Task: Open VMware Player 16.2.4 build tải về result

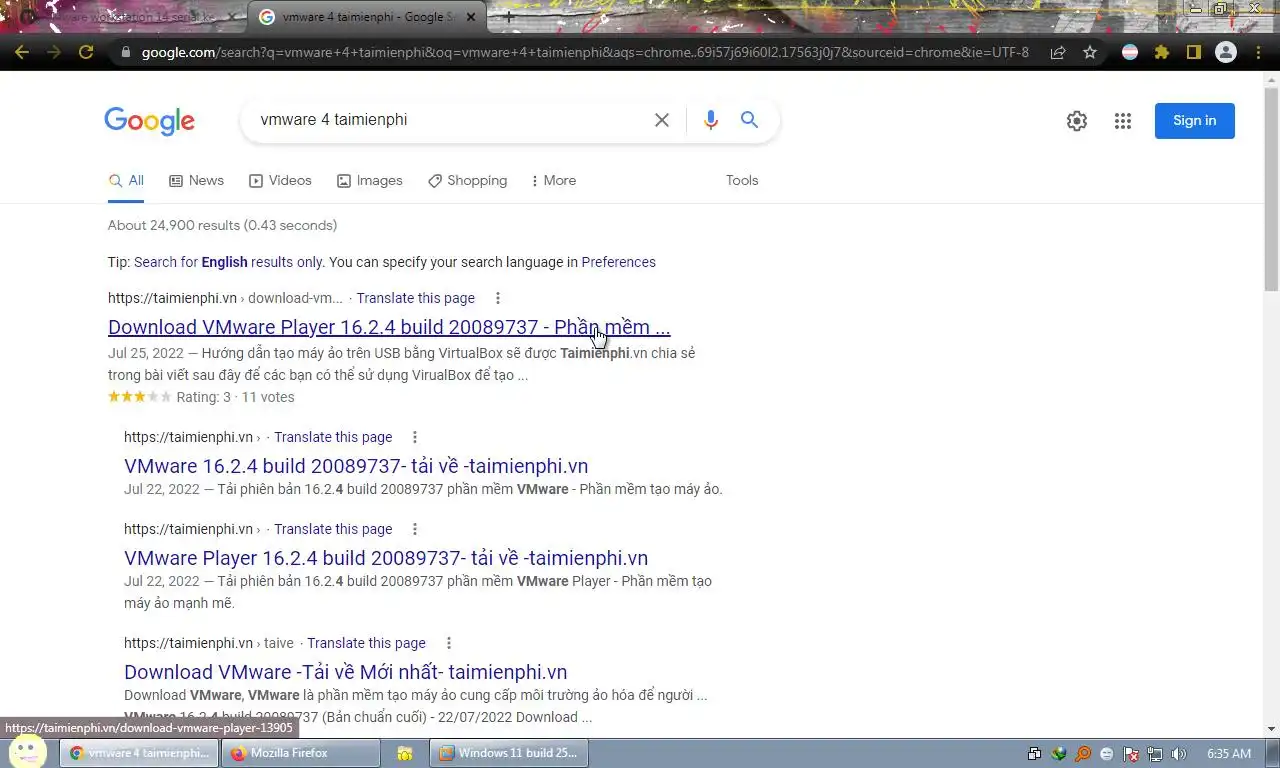Action: tap(386, 558)
